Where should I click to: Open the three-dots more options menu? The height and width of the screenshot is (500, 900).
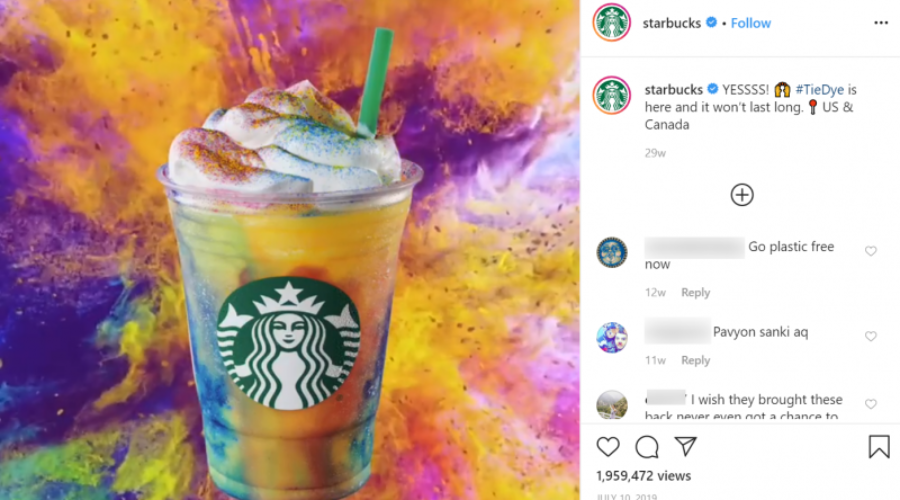point(881,23)
